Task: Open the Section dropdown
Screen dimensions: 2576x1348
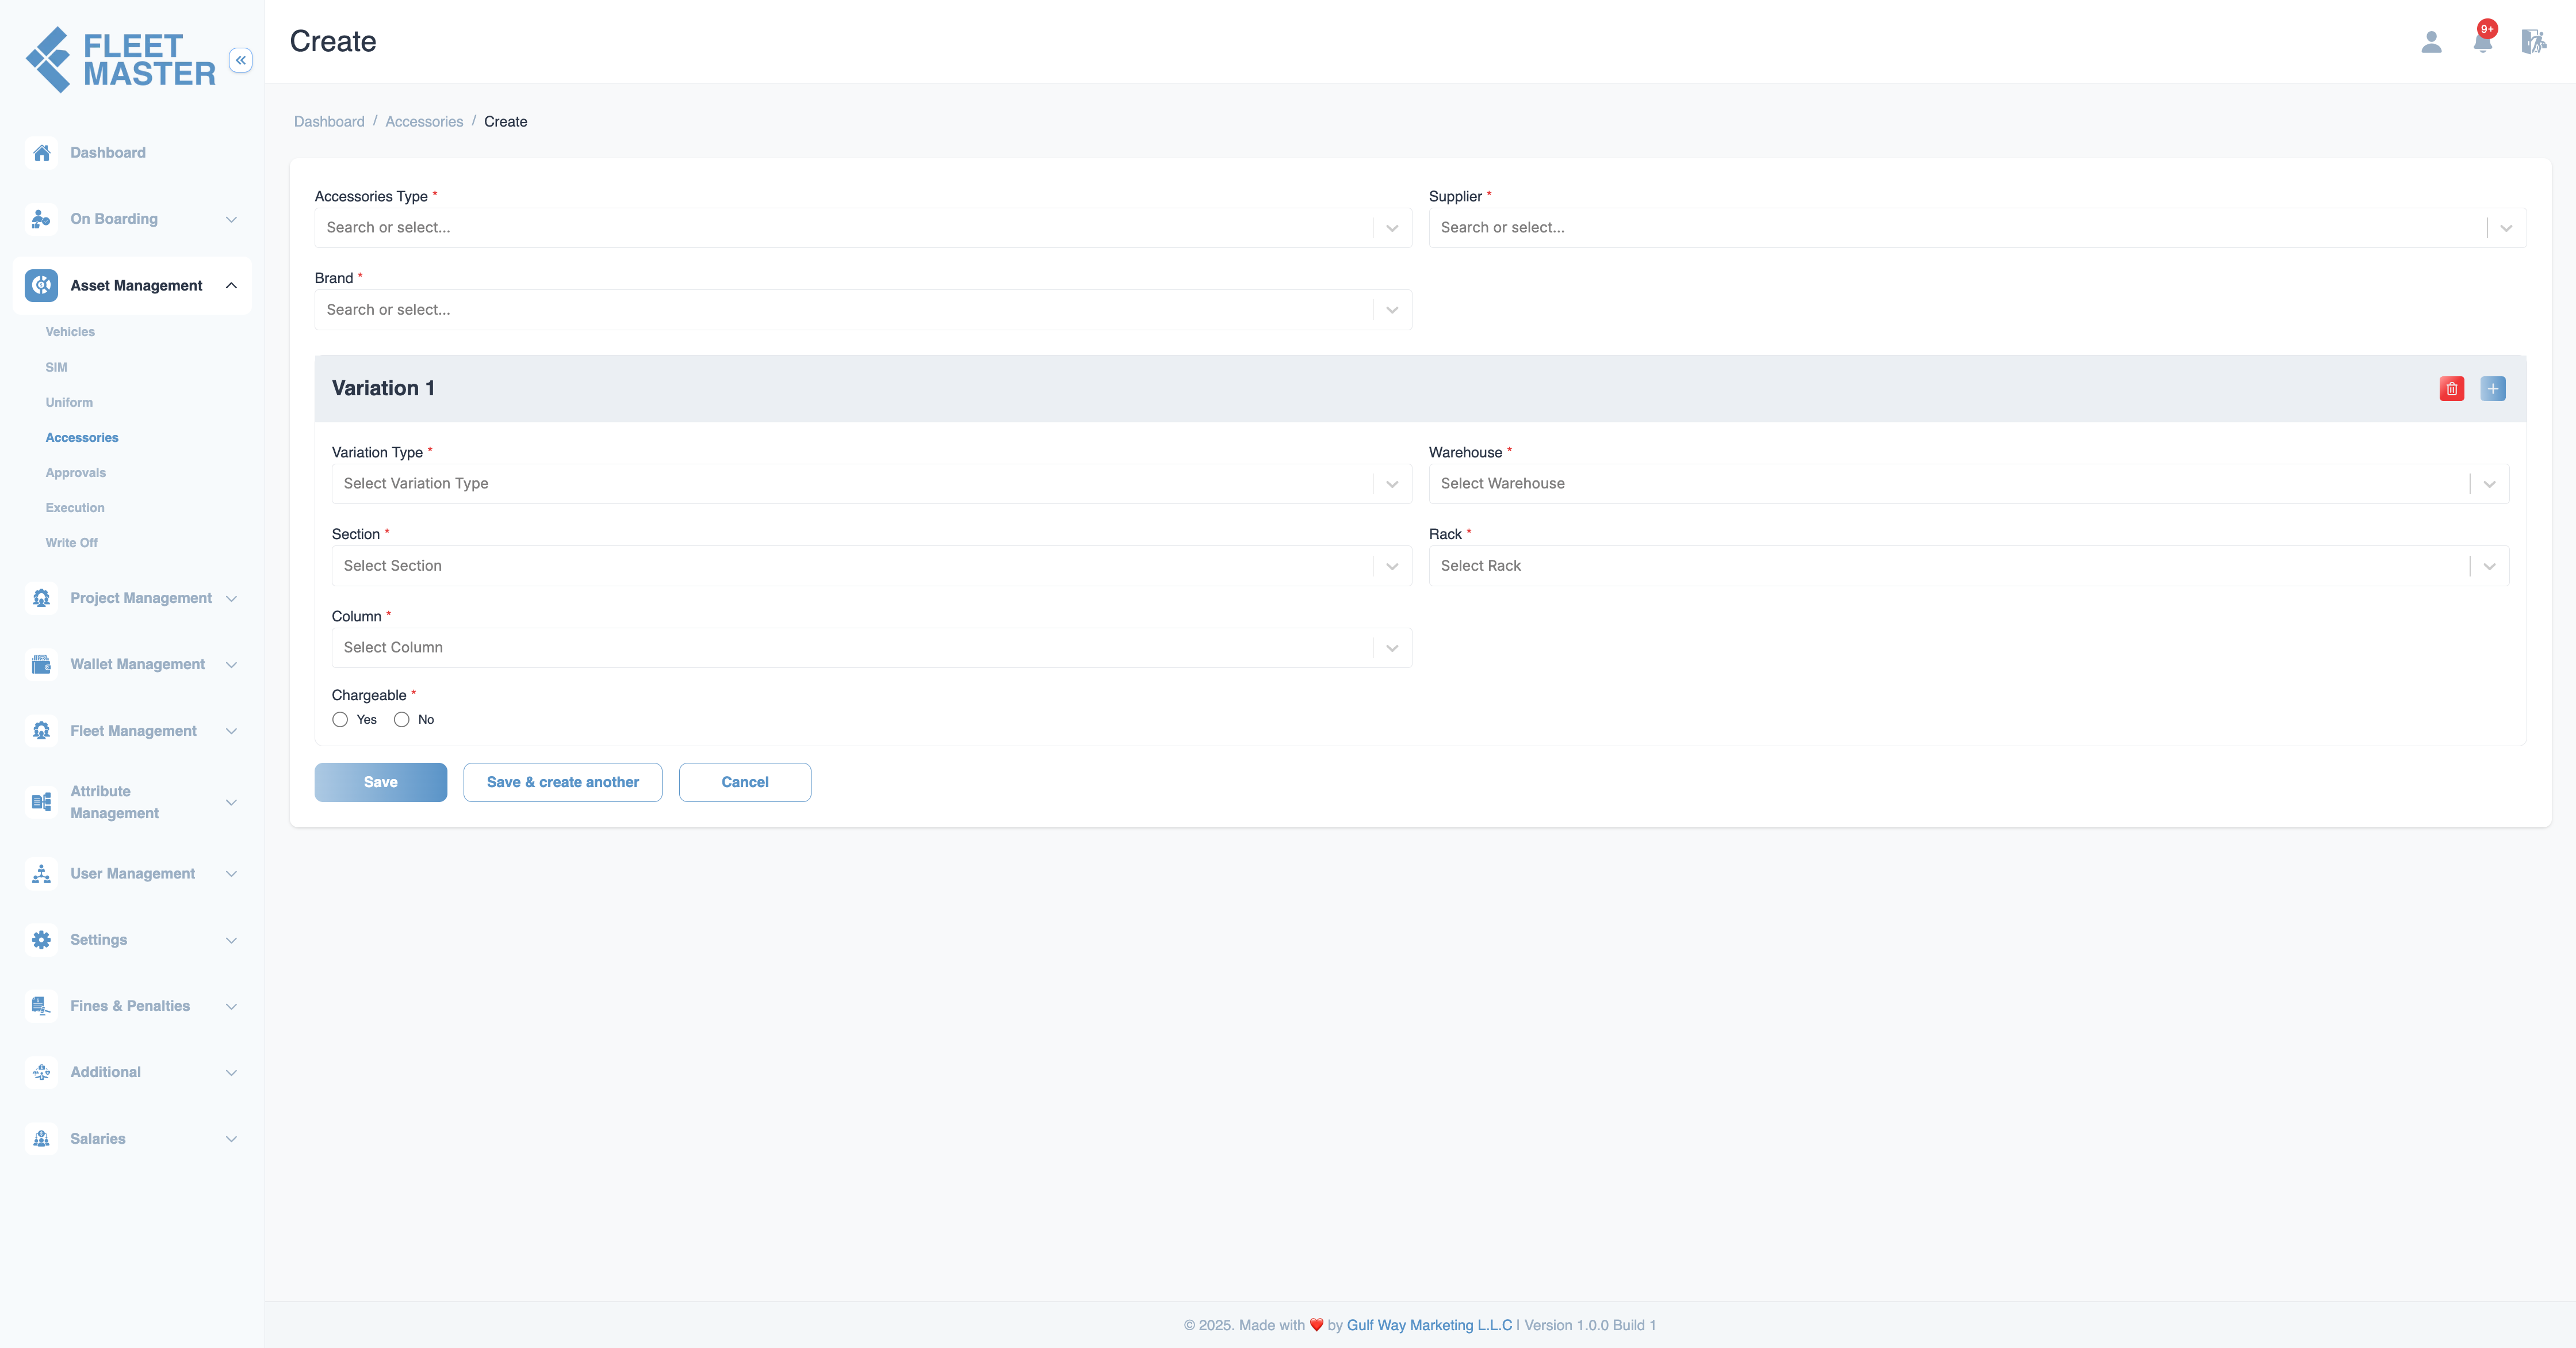Action: tap(871, 566)
